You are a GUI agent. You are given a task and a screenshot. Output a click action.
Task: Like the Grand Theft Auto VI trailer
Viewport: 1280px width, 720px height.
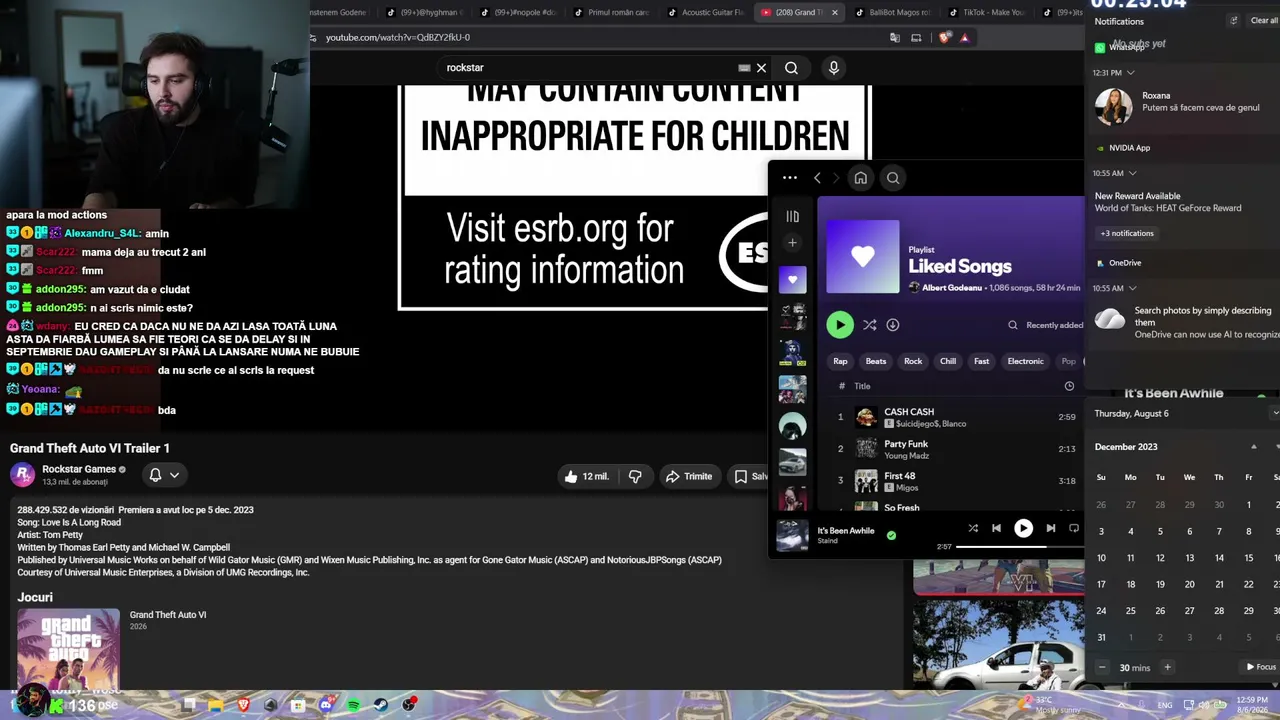point(586,476)
